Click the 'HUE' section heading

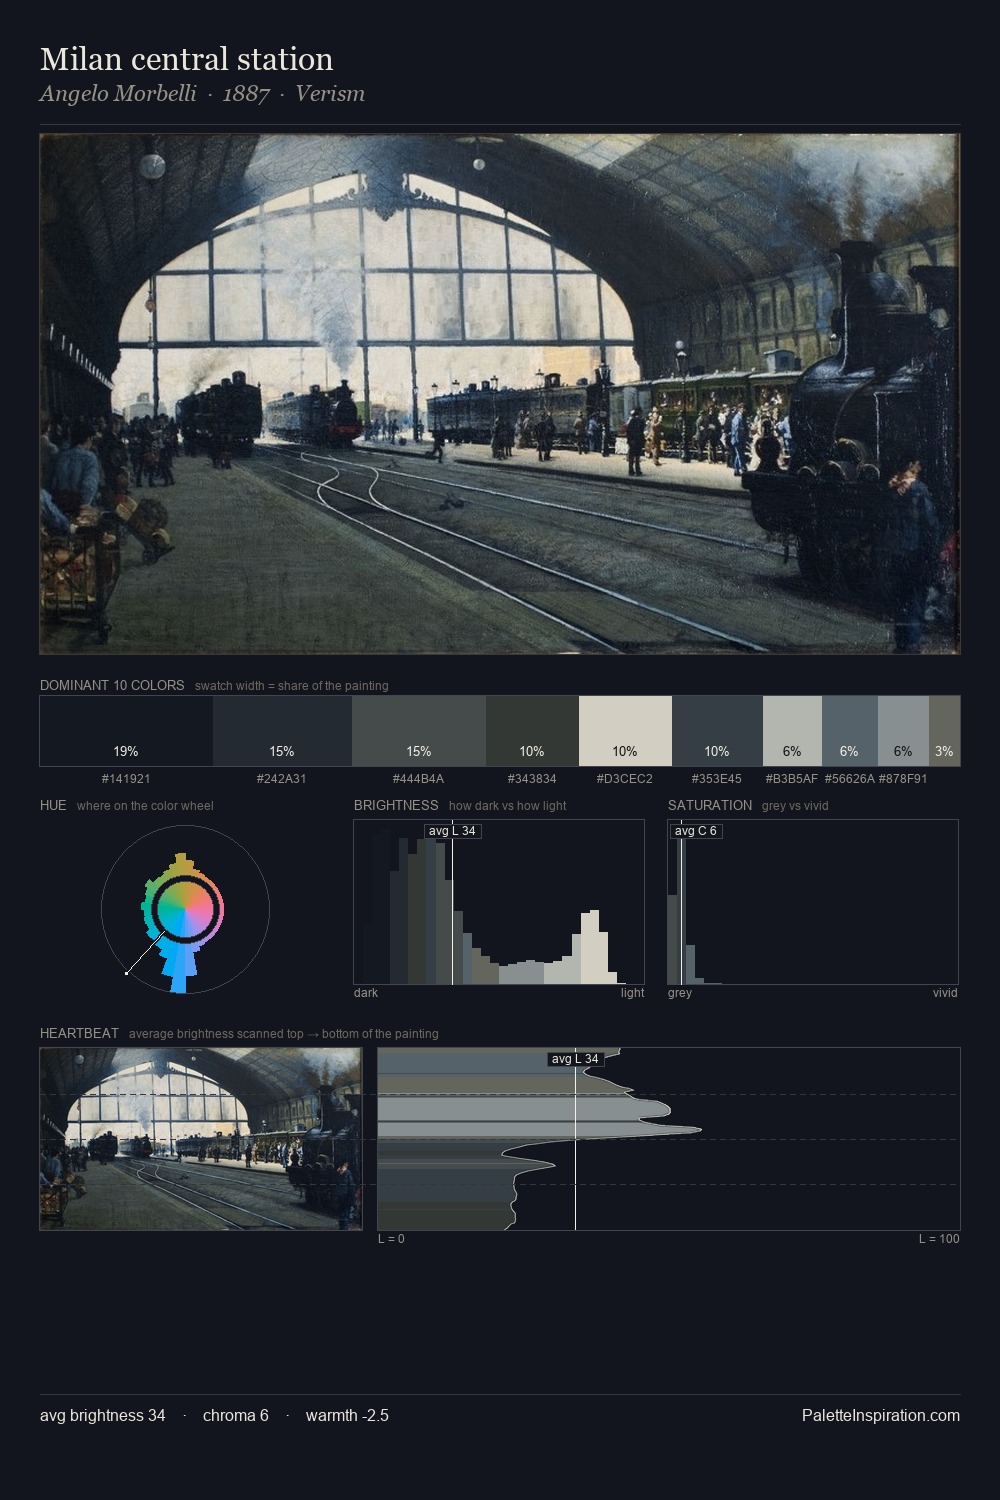pos(53,805)
